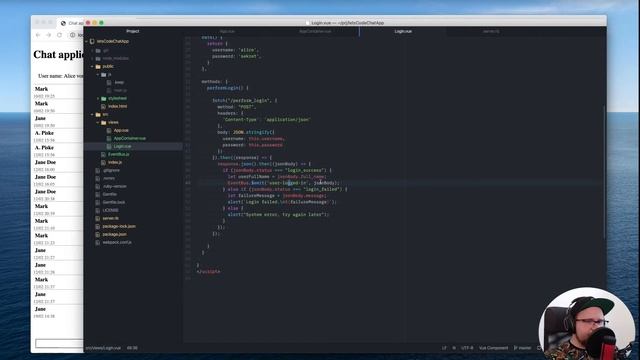640x360 pixels.
Task: Change LF line ending in status bar
Action: pyautogui.click(x=444, y=348)
